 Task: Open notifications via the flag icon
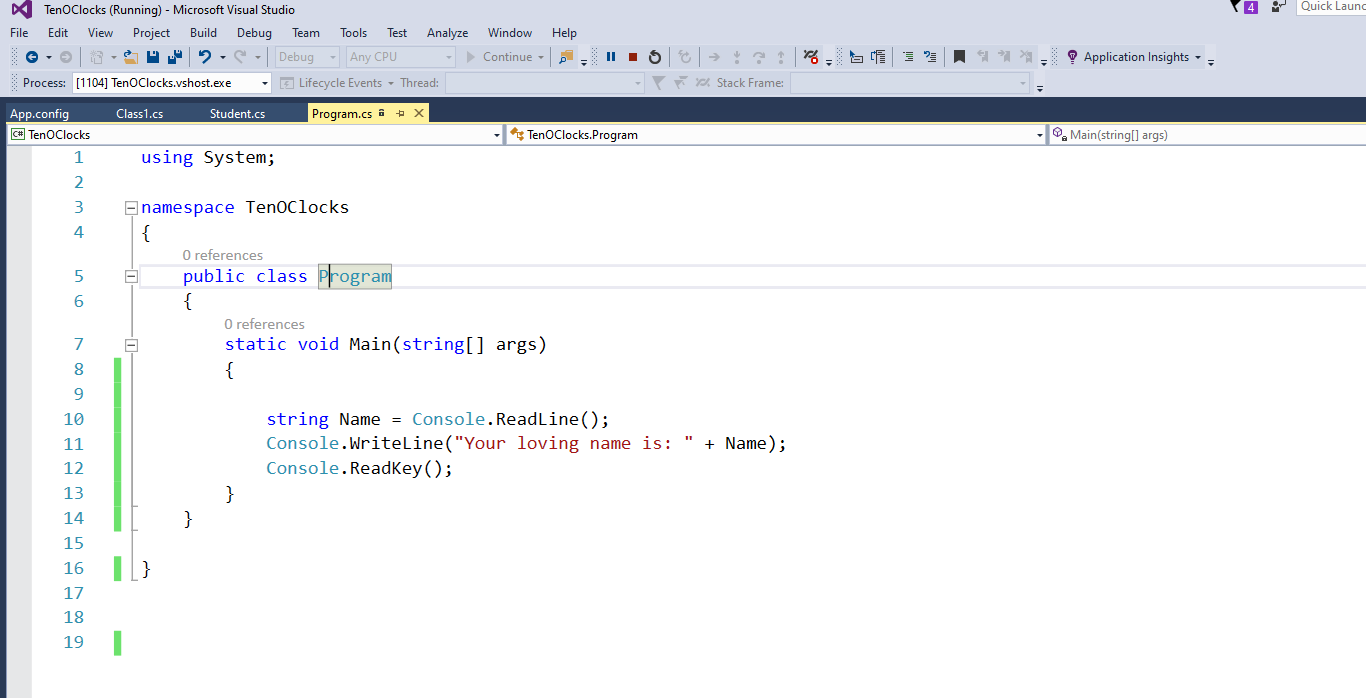tap(1236, 7)
